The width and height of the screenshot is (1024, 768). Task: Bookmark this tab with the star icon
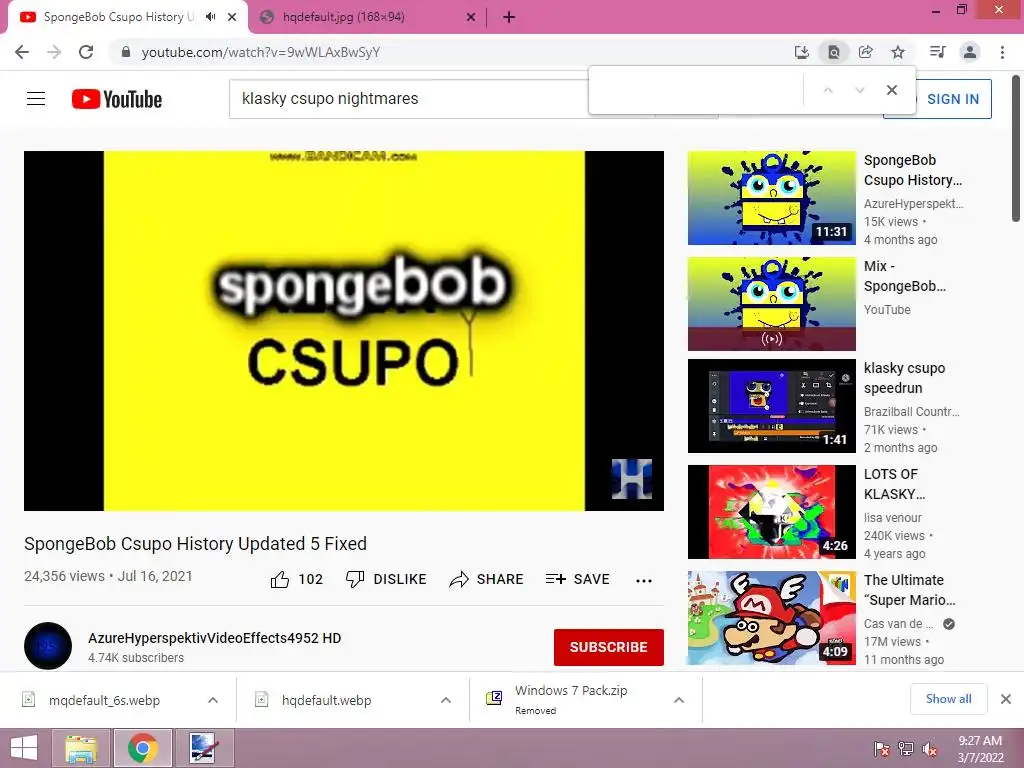(898, 52)
